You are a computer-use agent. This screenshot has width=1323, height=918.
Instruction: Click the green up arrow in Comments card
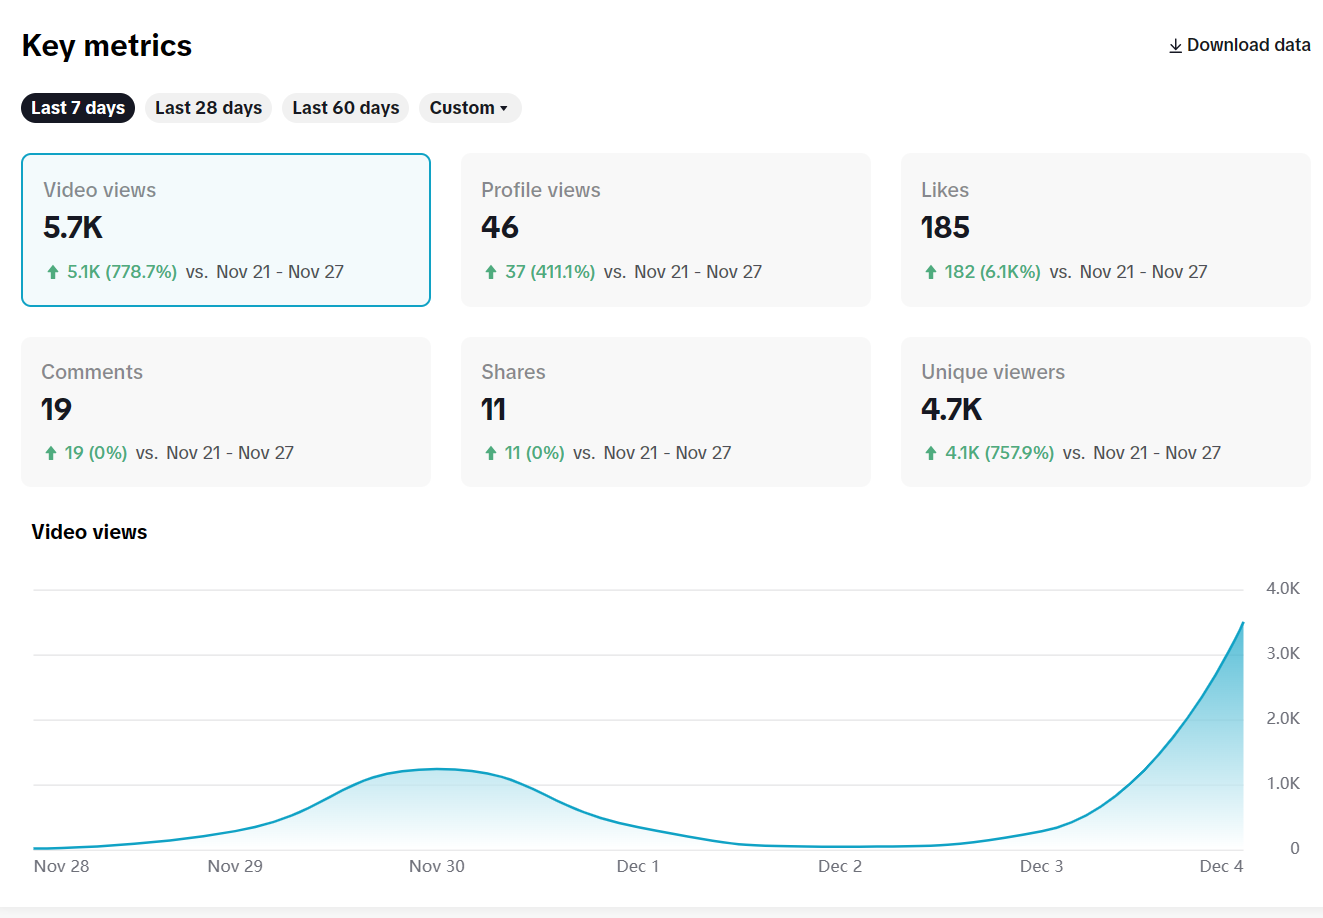click(51, 453)
